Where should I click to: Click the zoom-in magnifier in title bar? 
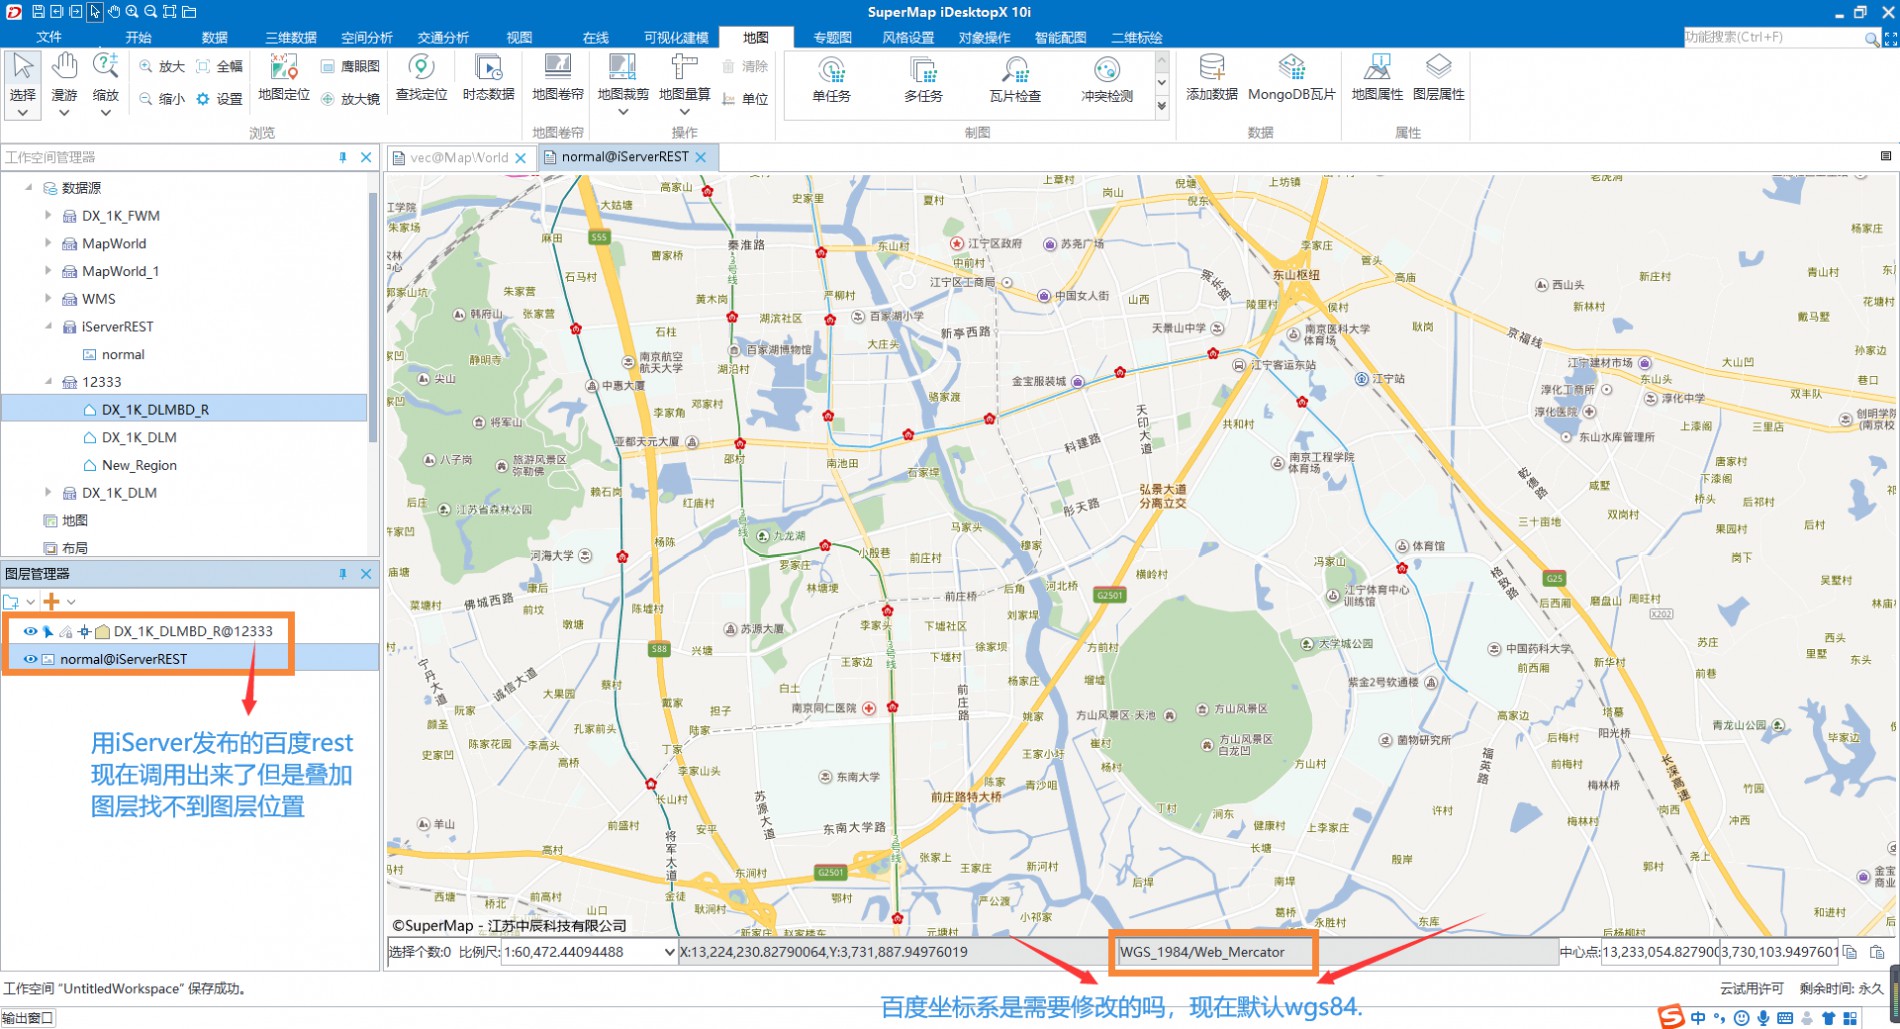point(131,12)
